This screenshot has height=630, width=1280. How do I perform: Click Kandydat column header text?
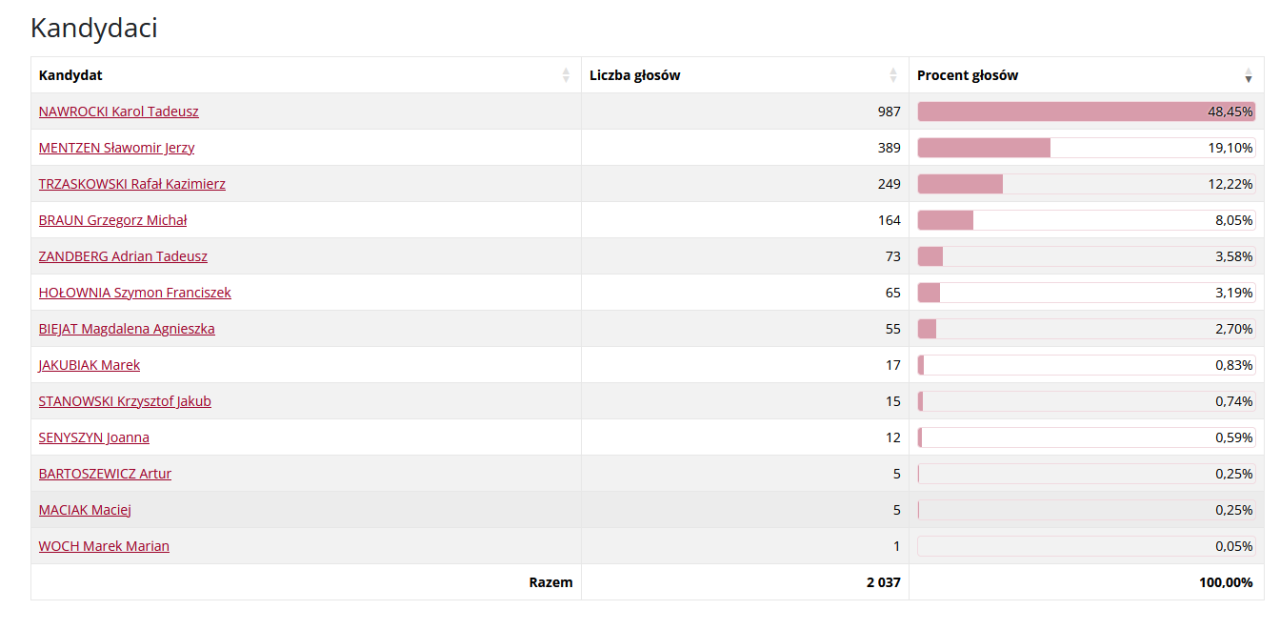click(70, 75)
